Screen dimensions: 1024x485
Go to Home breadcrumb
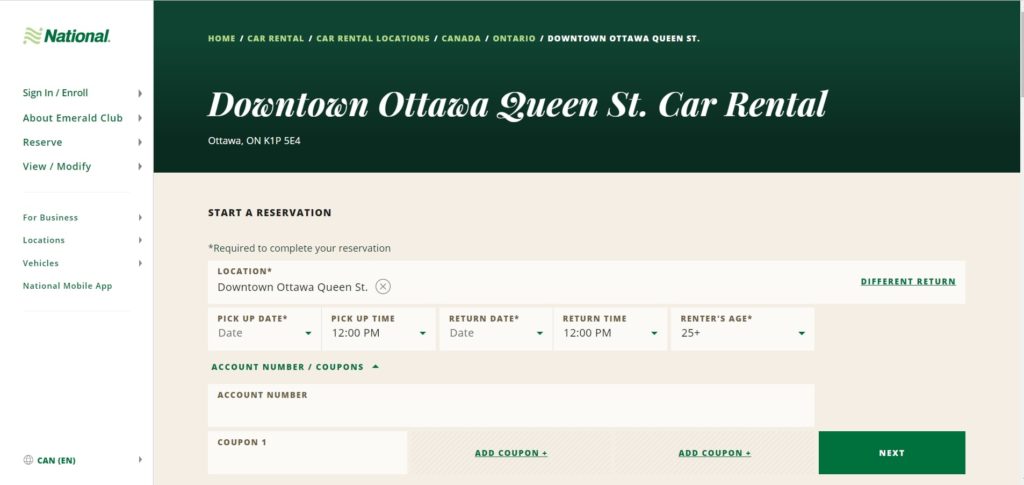click(221, 39)
